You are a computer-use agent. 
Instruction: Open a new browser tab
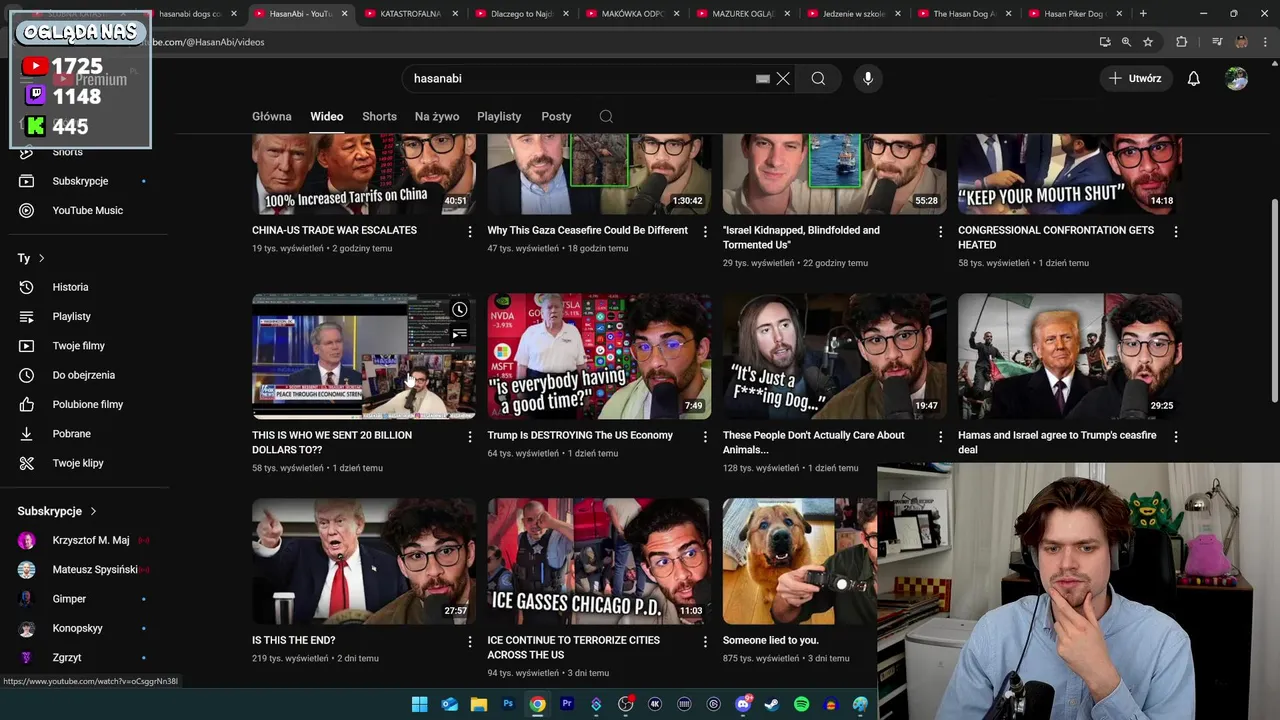pyautogui.click(x=1143, y=13)
